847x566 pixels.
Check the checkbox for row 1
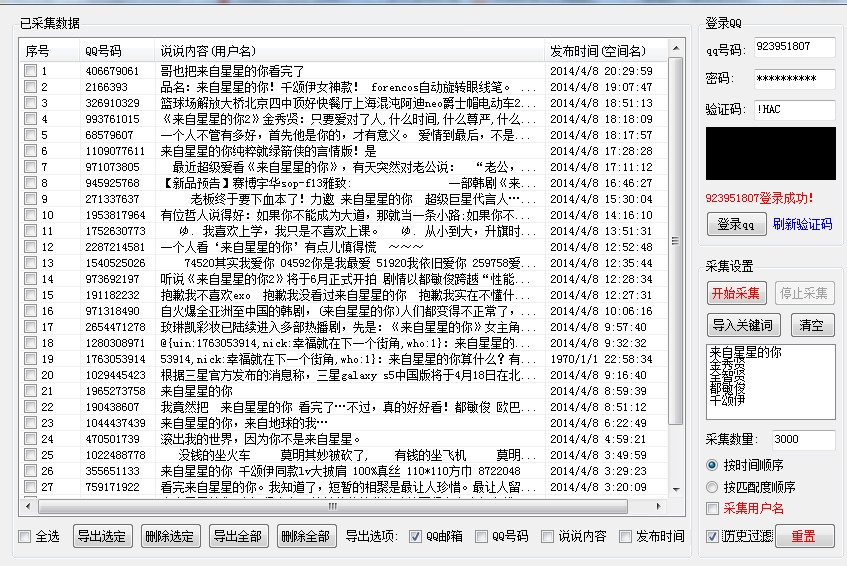point(31,71)
